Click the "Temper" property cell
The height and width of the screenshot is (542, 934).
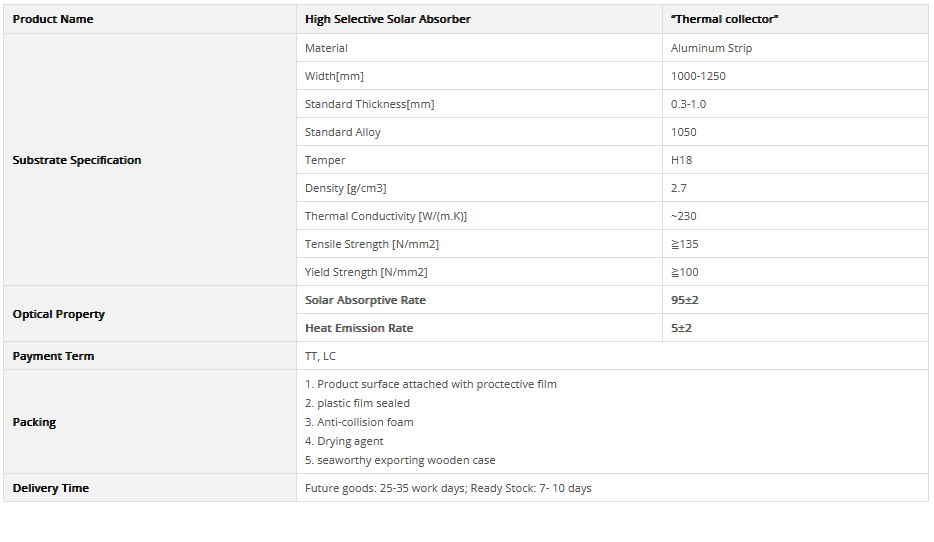click(x=325, y=160)
